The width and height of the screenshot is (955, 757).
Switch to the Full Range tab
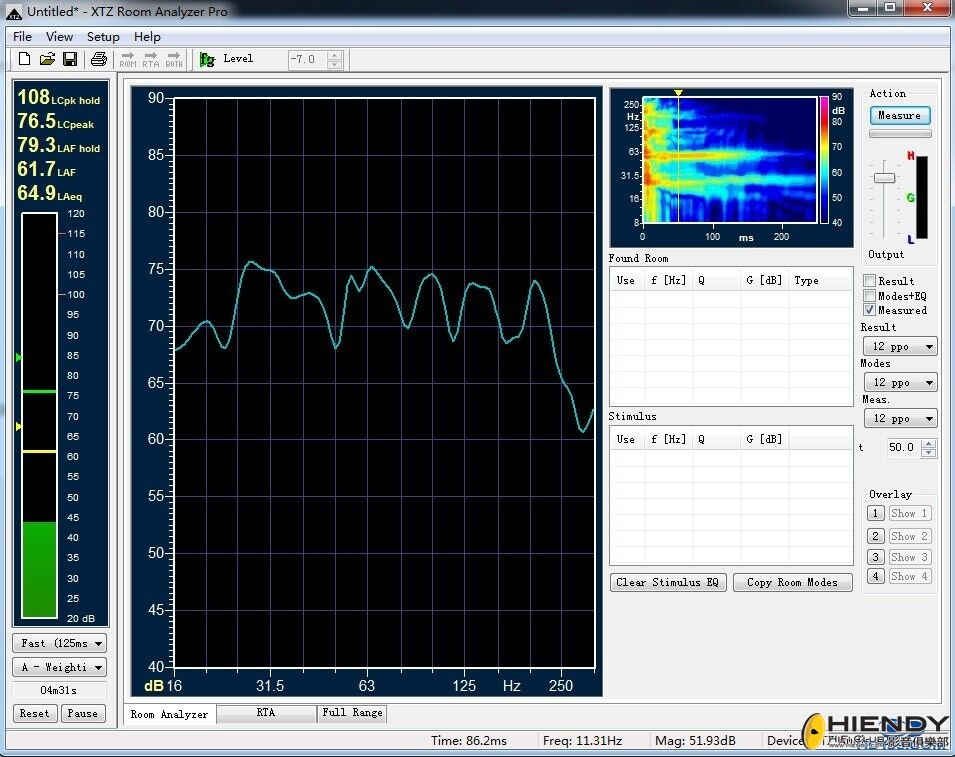tap(352, 713)
